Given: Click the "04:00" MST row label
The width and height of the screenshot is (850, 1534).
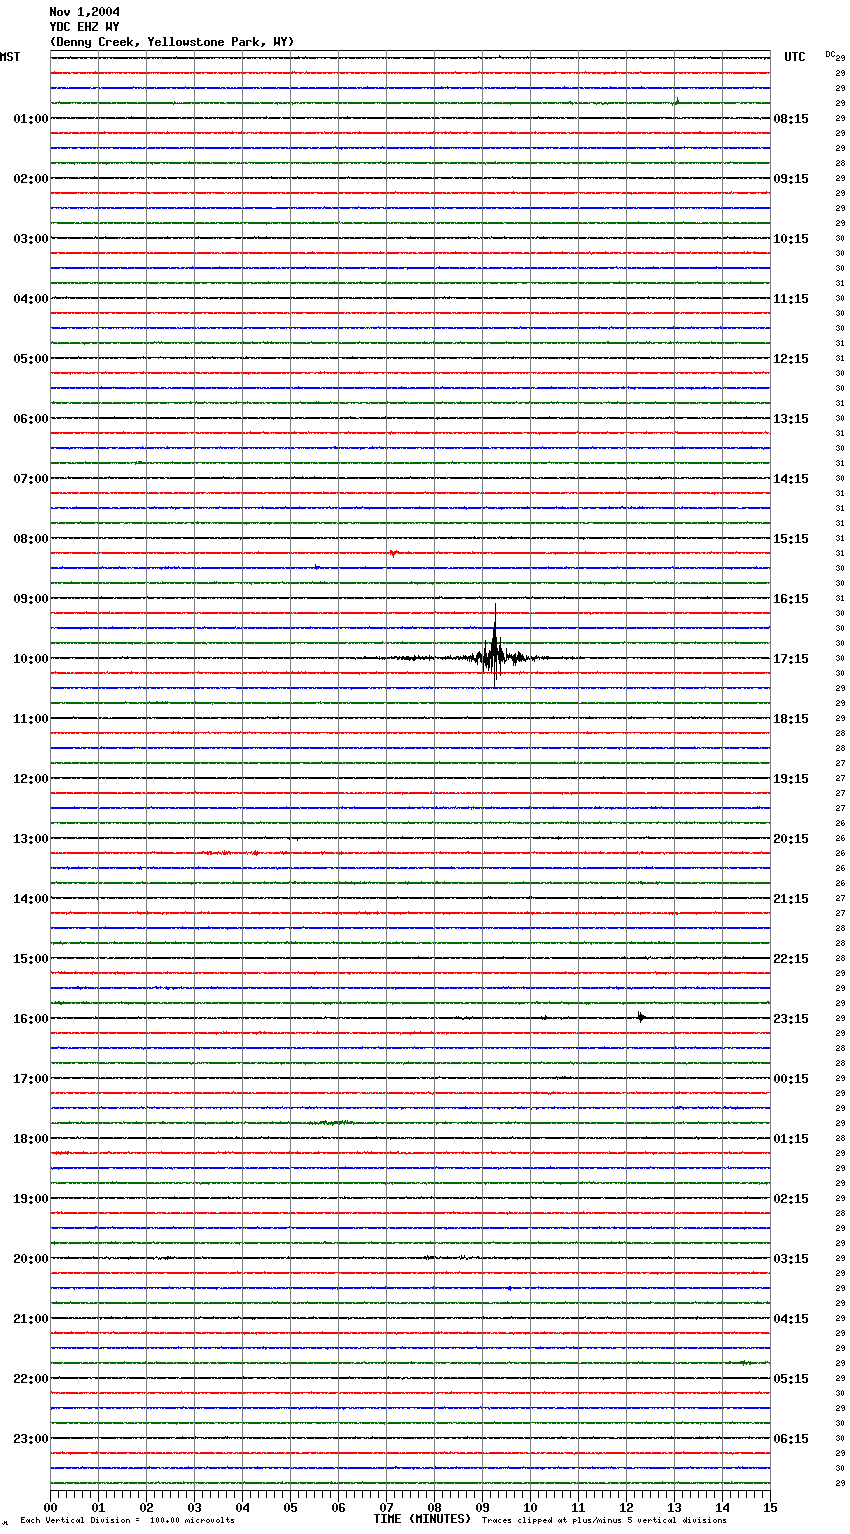Looking at the screenshot, I should (x=31, y=299).
